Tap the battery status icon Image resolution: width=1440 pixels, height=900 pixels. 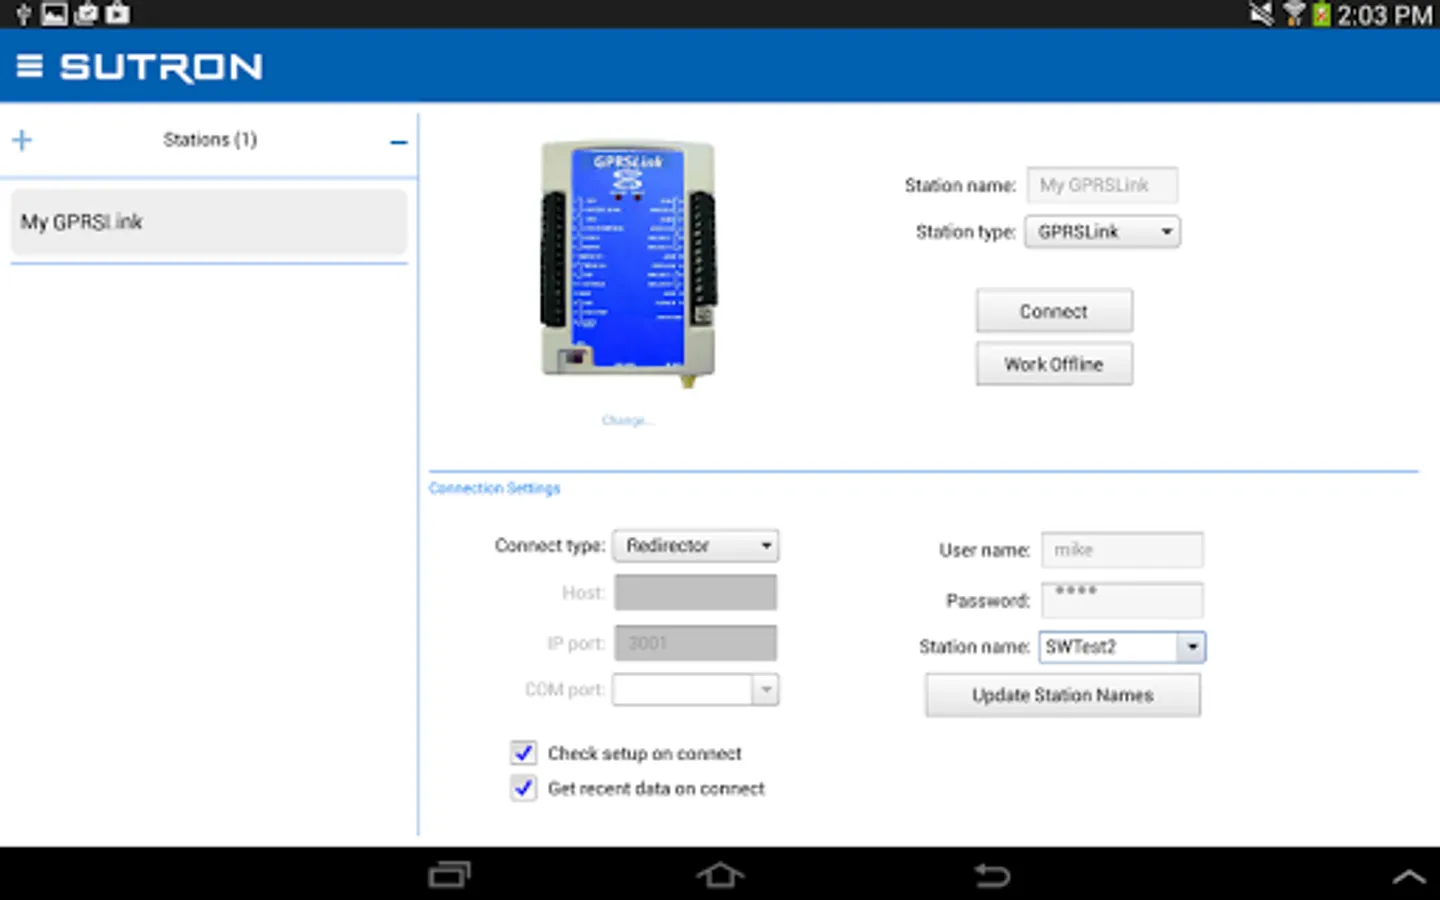(x=1322, y=14)
